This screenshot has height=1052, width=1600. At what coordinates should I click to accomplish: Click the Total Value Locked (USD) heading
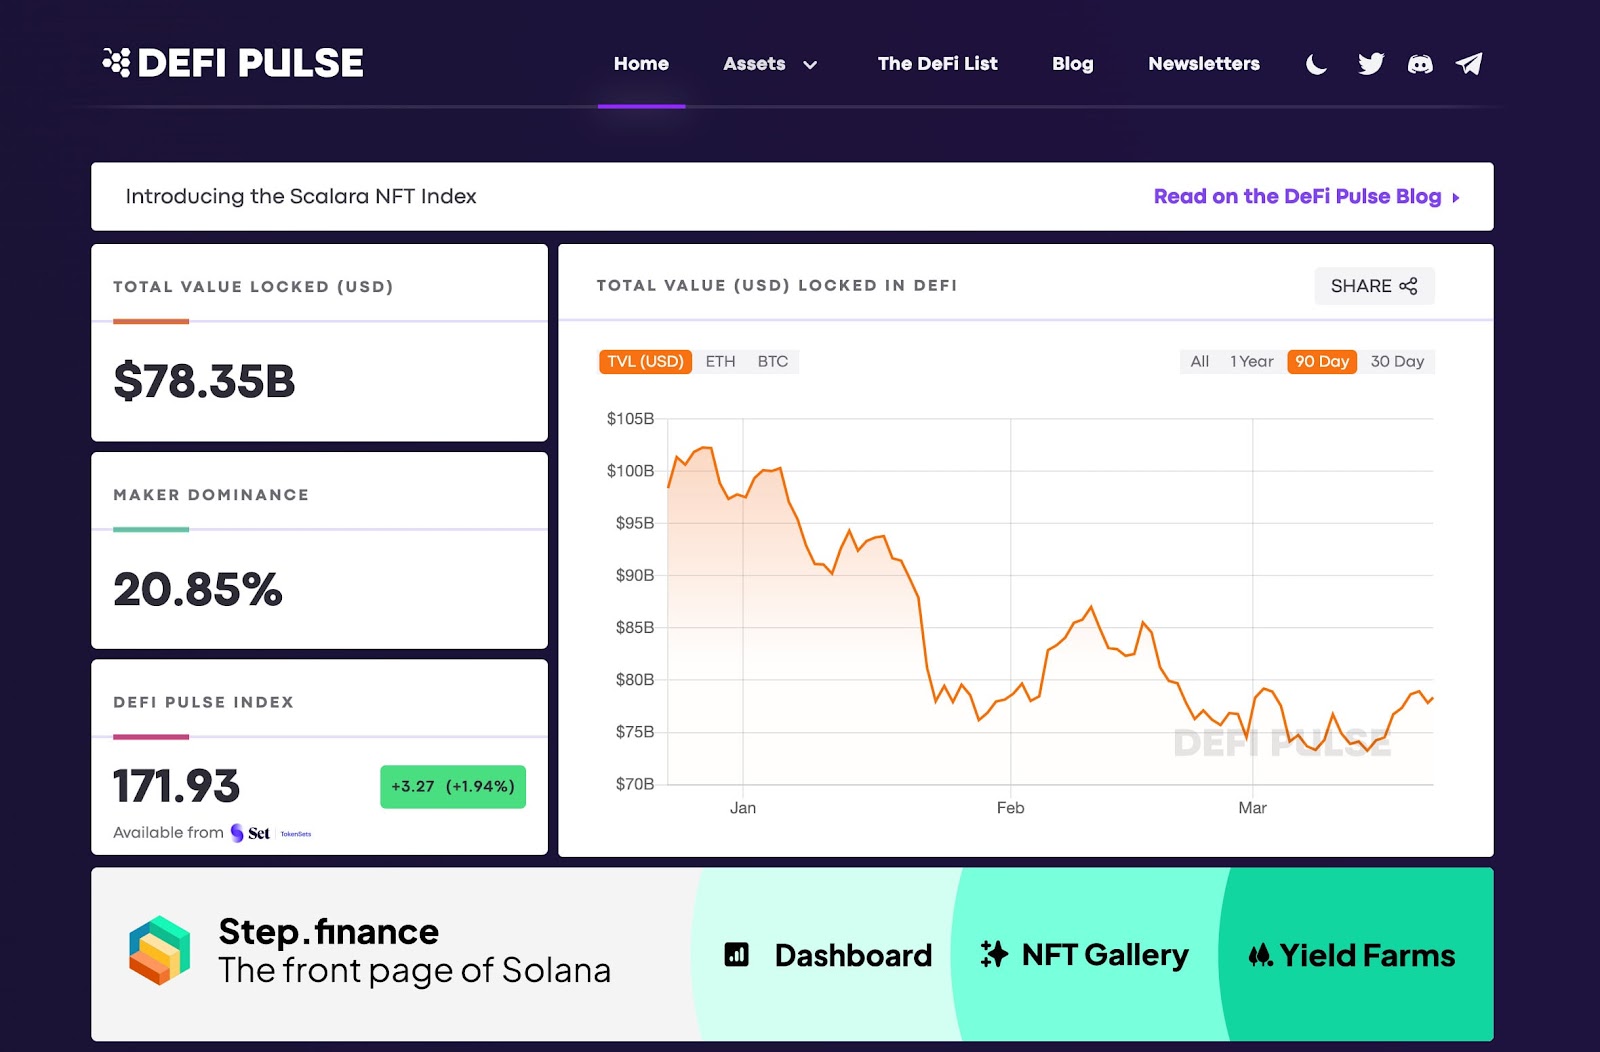(x=253, y=287)
